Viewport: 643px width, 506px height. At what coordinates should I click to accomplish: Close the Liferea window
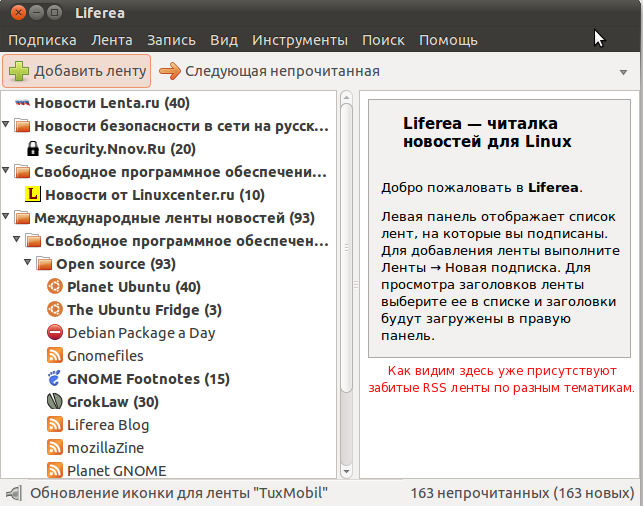click(x=18, y=13)
